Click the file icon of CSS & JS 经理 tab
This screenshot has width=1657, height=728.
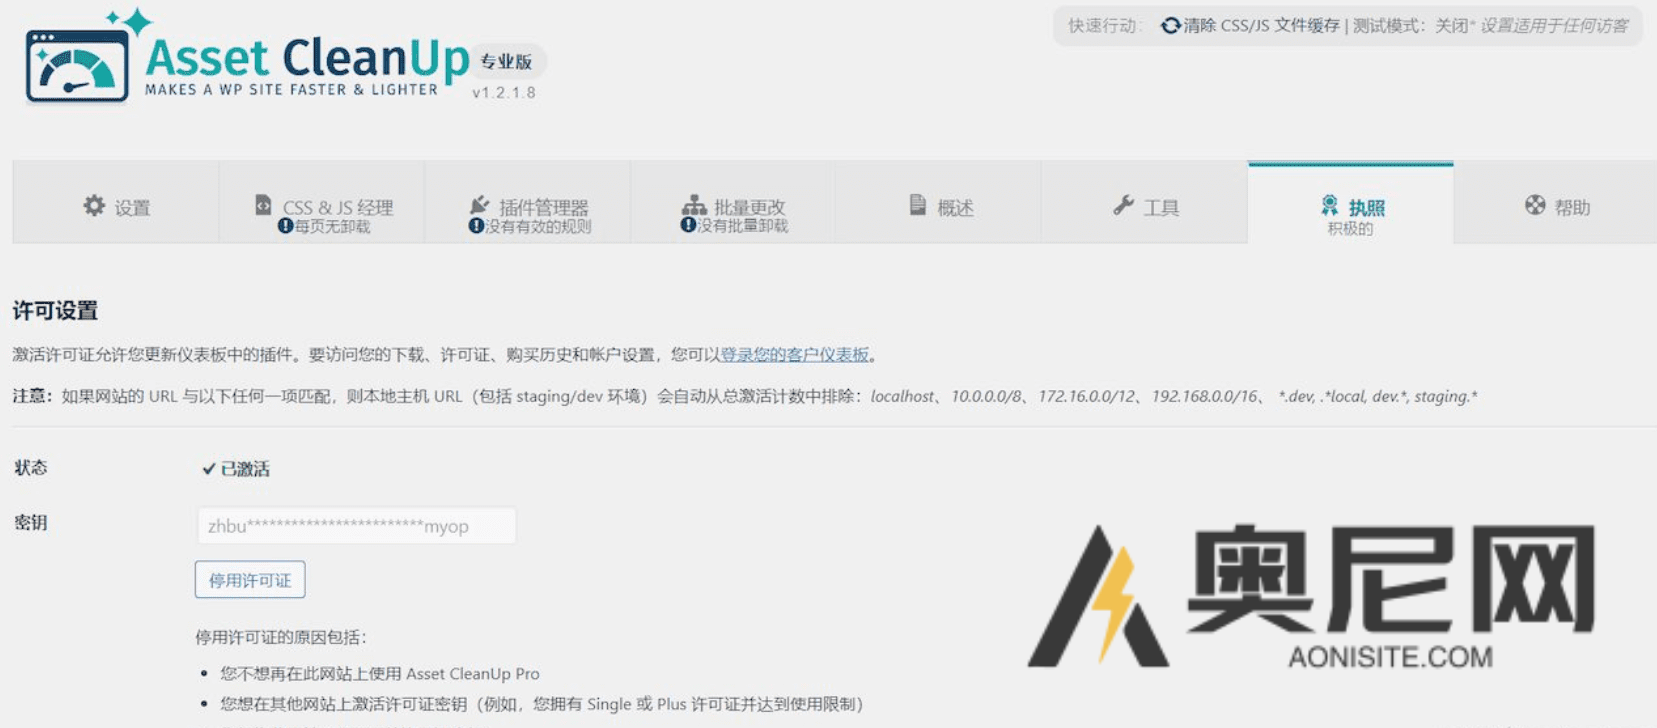click(263, 205)
